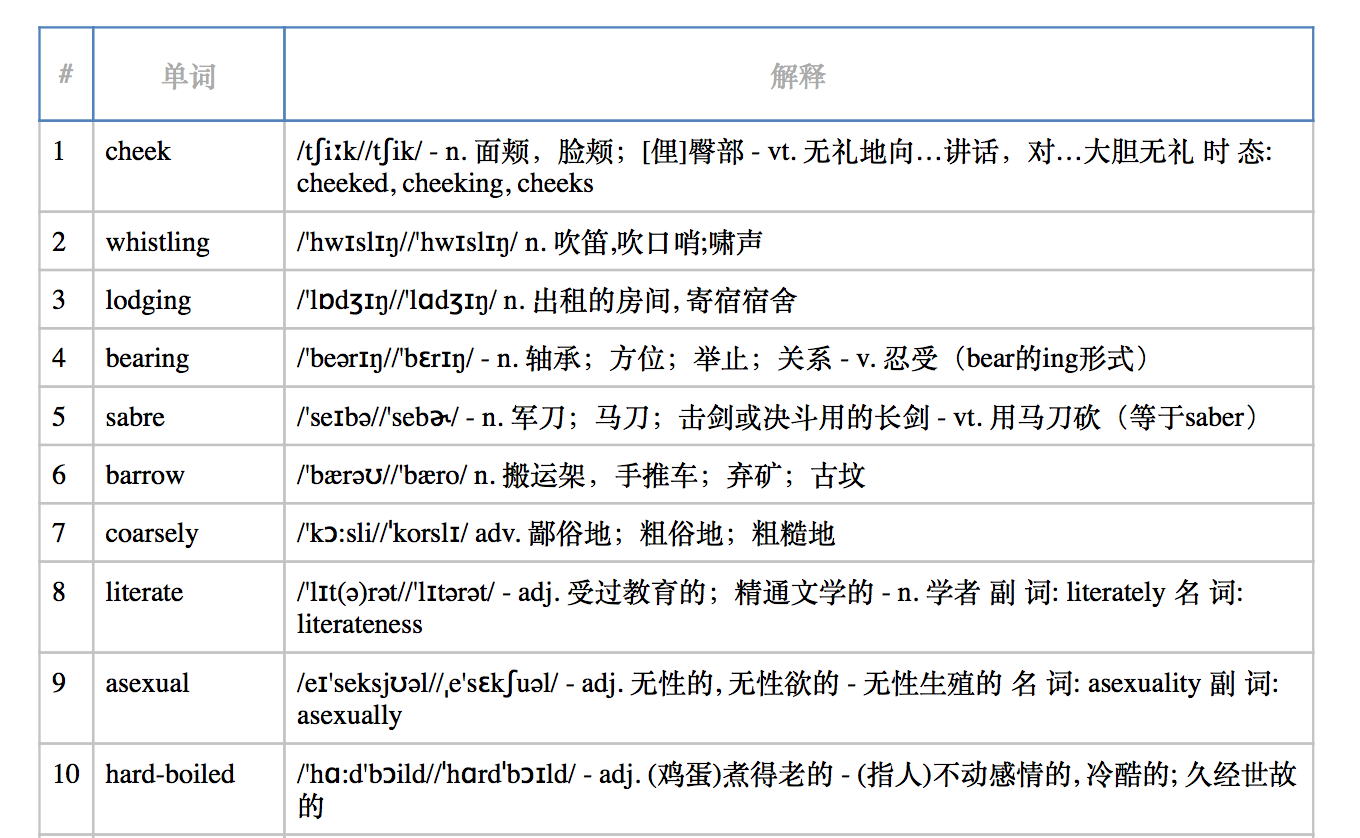1360x838 pixels.
Task: Select the word 'lodging'
Action: [x=148, y=300]
